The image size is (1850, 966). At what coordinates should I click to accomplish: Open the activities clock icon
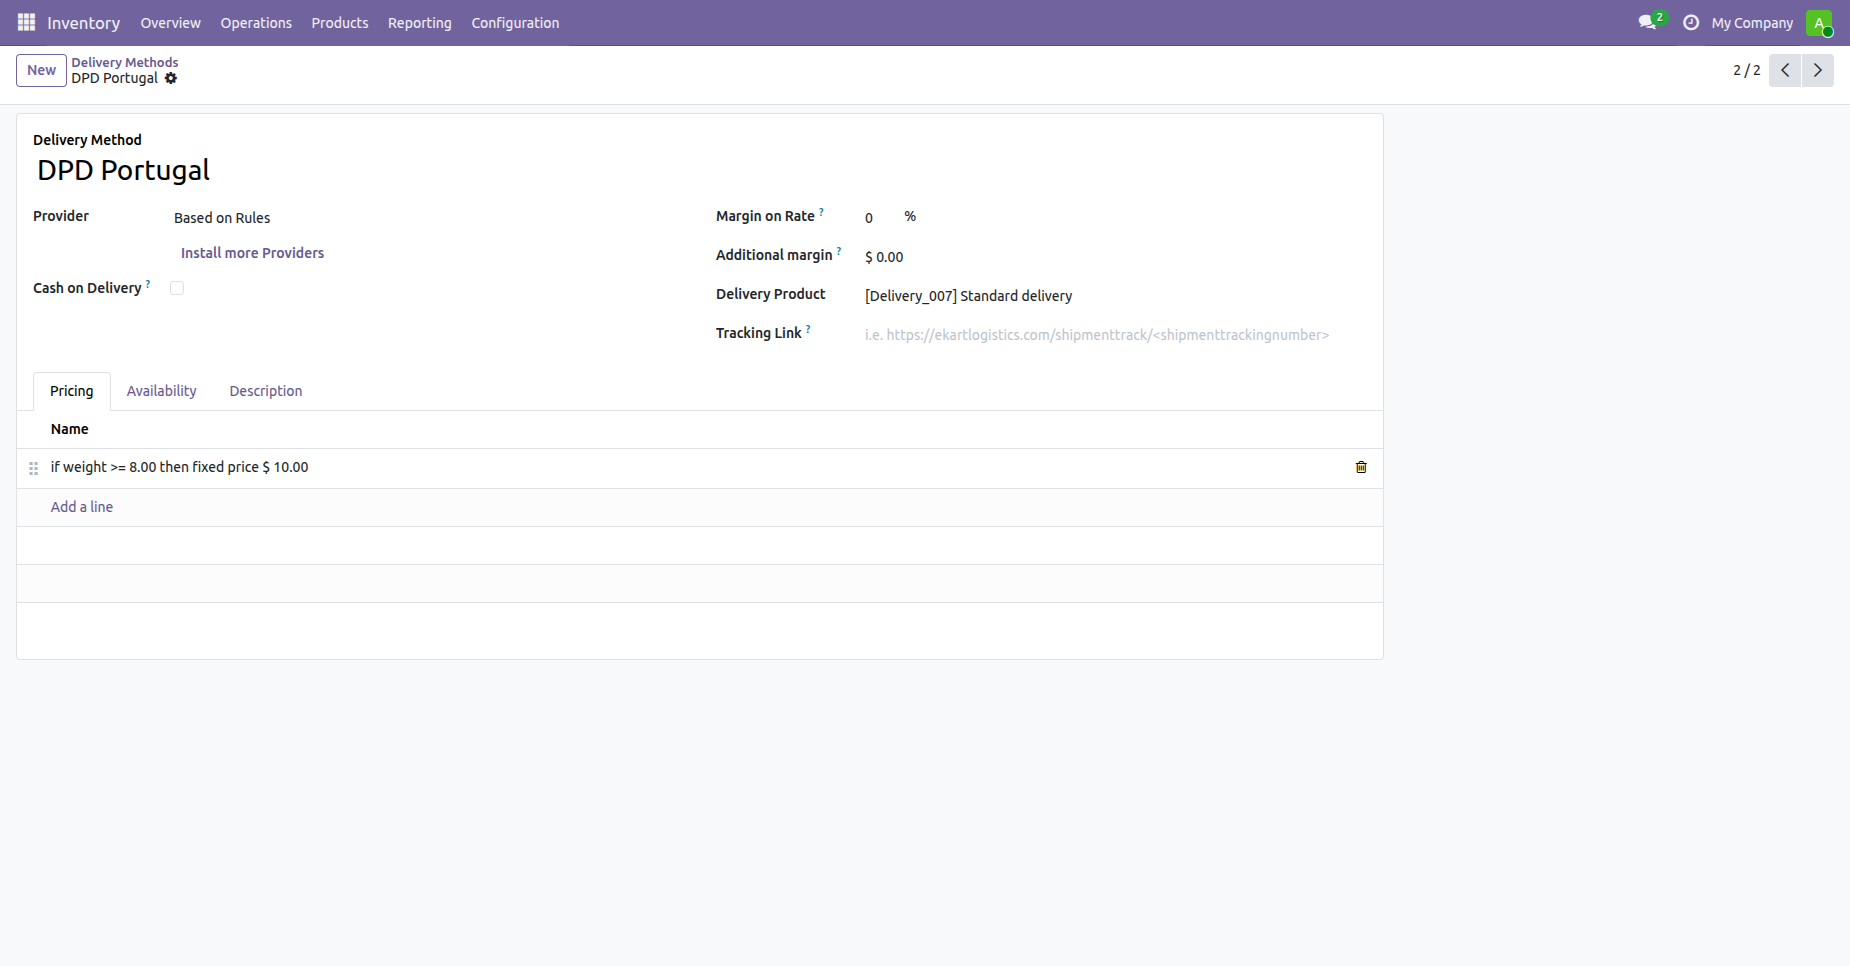[1691, 22]
